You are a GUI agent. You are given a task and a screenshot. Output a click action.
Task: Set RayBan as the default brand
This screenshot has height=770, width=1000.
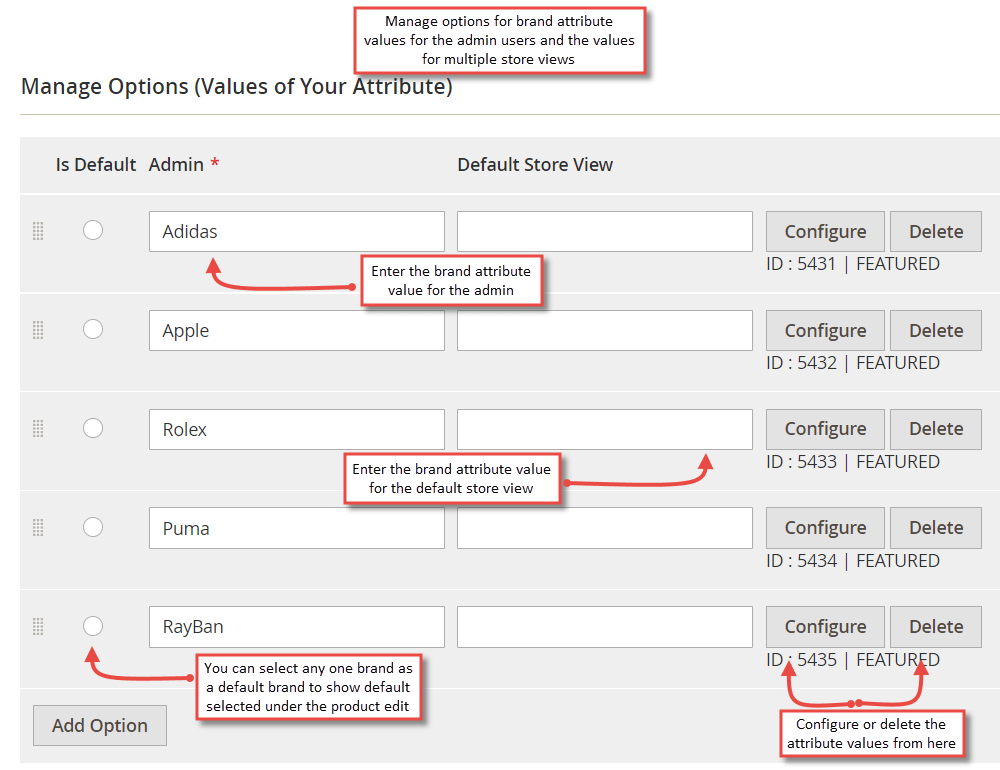[x=93, y=626]
